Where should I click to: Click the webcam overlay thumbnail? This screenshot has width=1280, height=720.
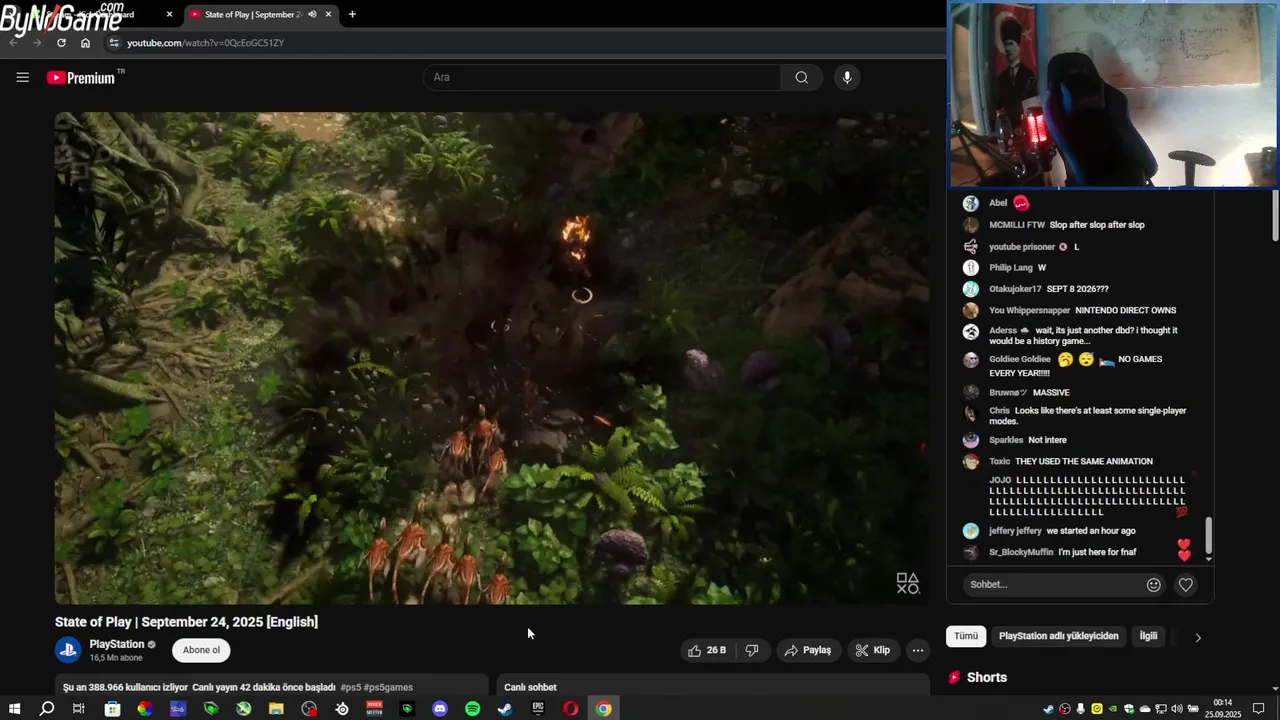1113,94
